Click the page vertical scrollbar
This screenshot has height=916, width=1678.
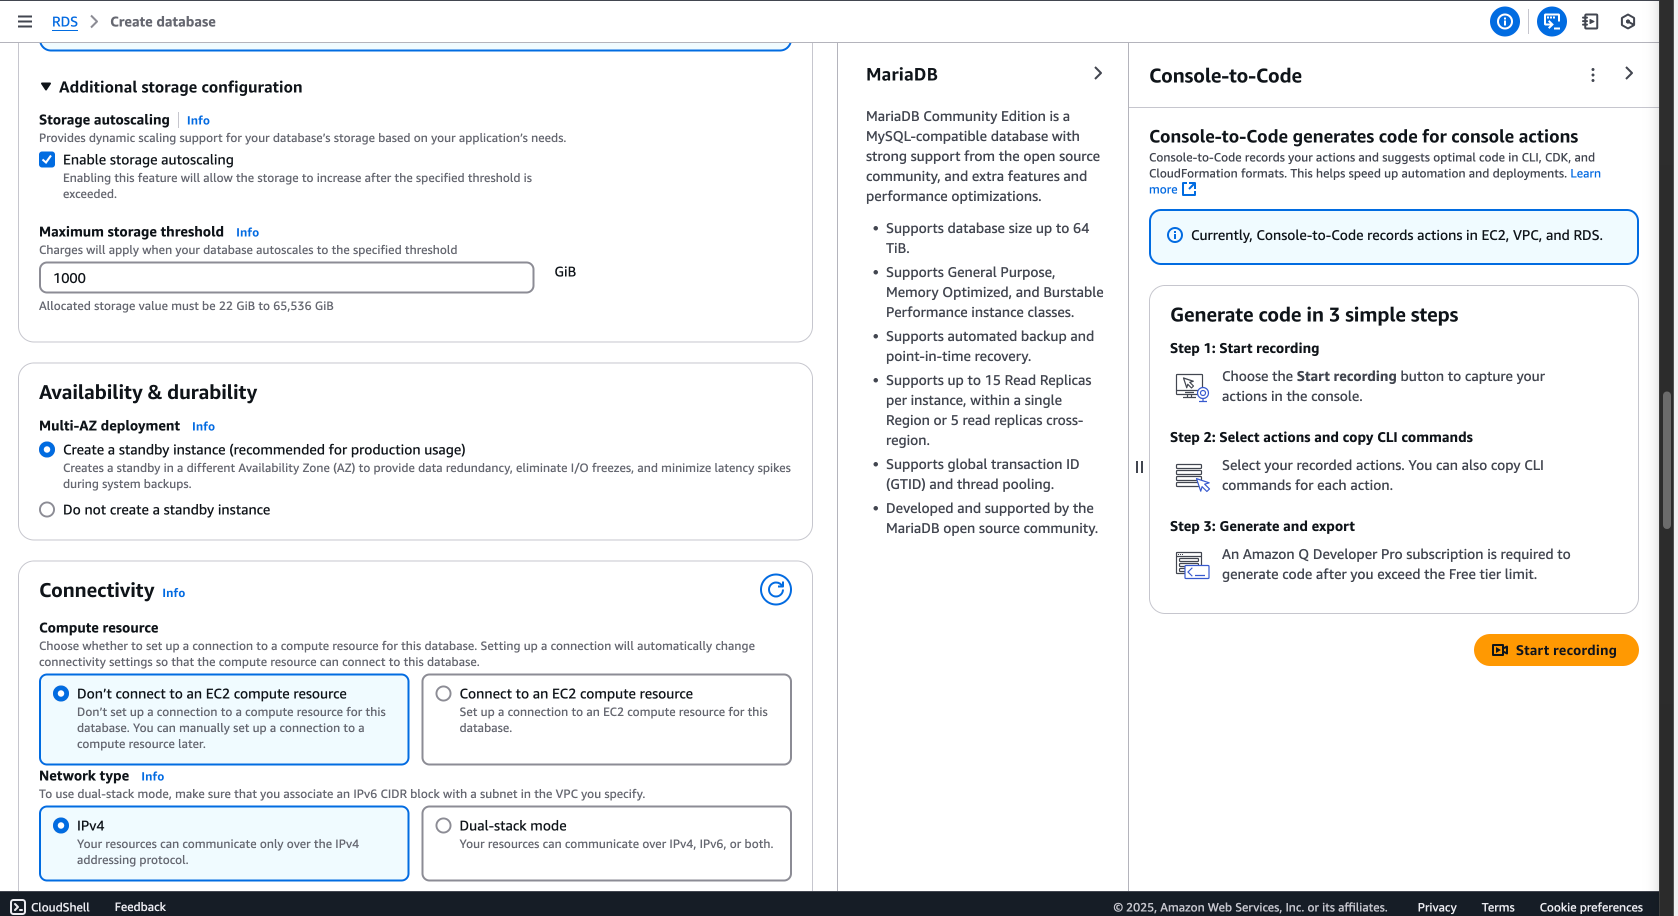pos(1666,460)
